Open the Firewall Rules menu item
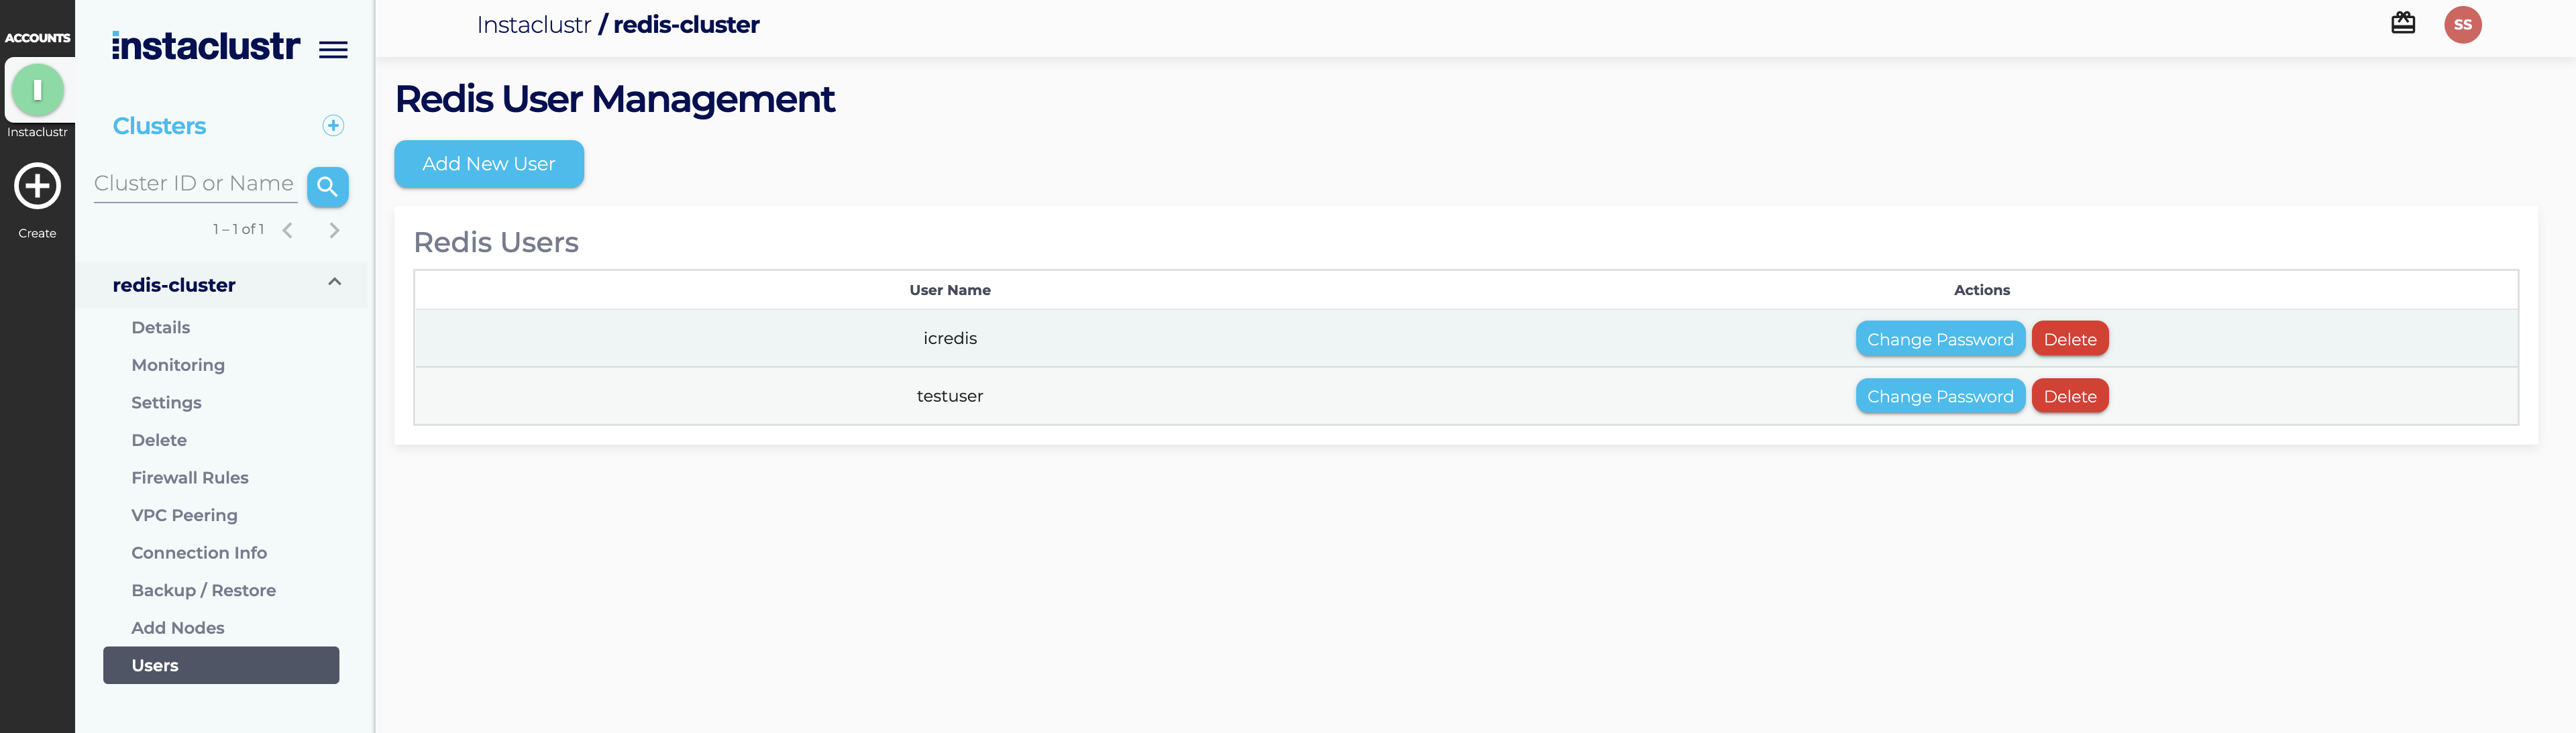 pyautogui.click(x=190, y=478)
